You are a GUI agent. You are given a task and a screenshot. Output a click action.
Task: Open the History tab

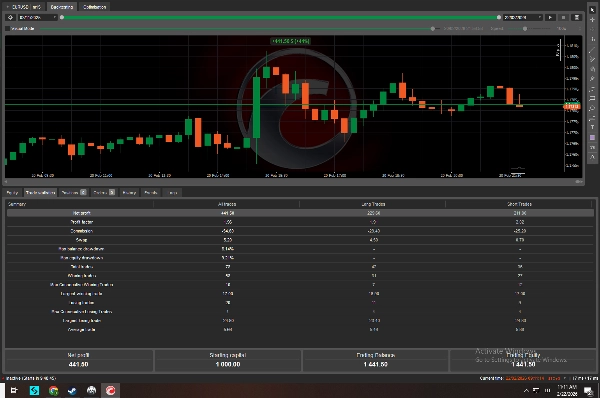pos(129,192)
